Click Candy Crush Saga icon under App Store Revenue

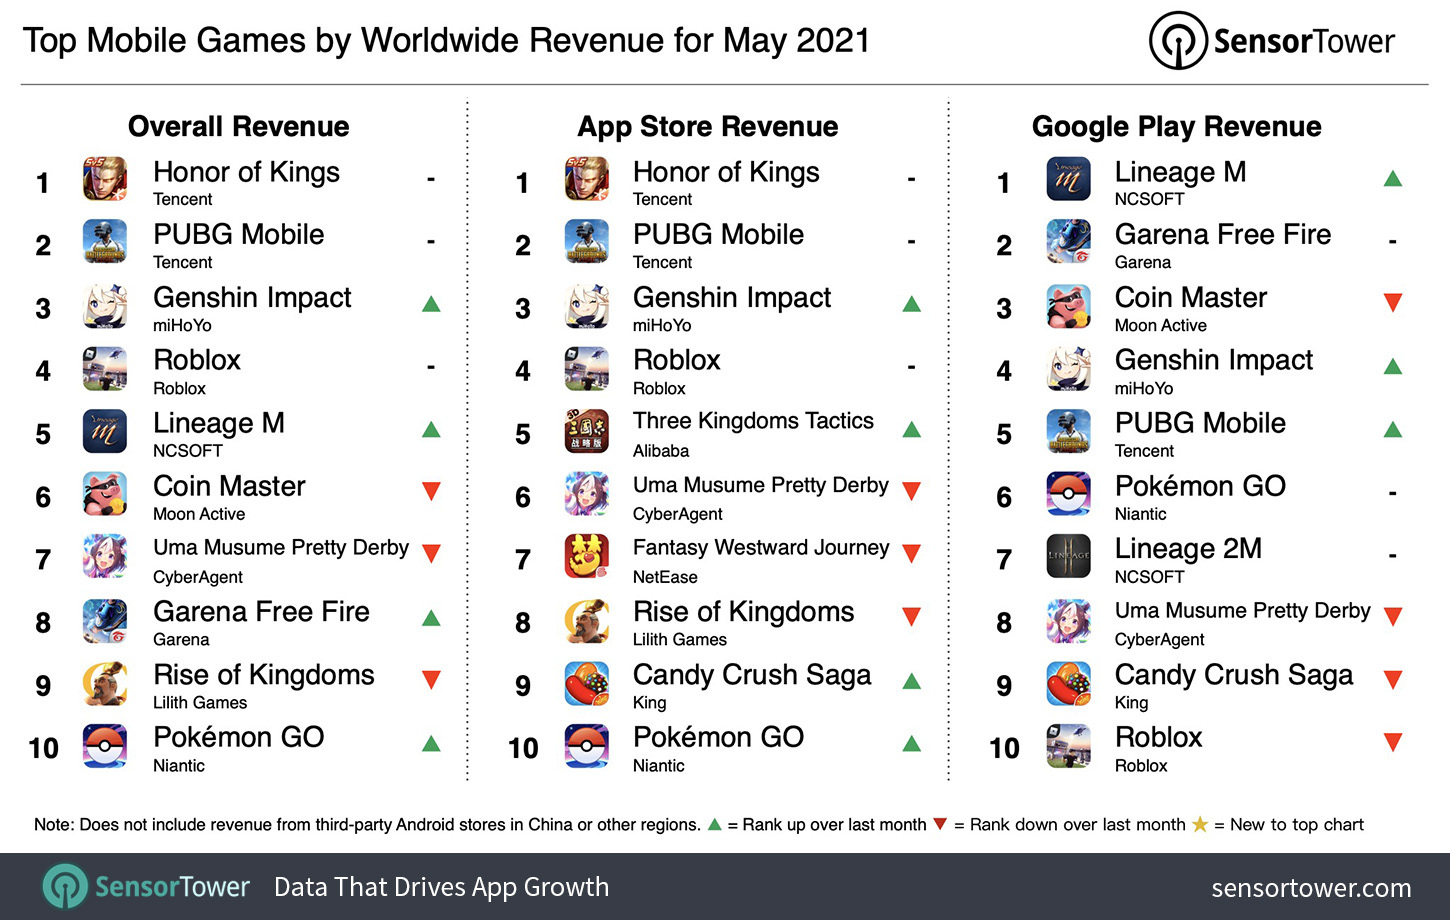[x=586, y=684]
